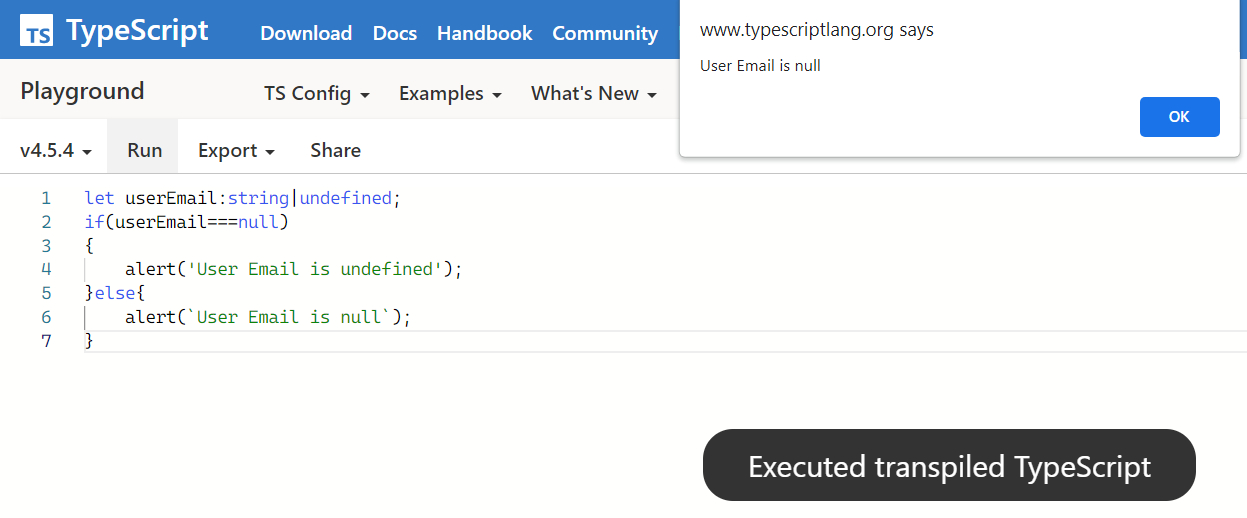Open the Download page in navigation
The height and width of the screenshot is (518, 1247).
306,33
